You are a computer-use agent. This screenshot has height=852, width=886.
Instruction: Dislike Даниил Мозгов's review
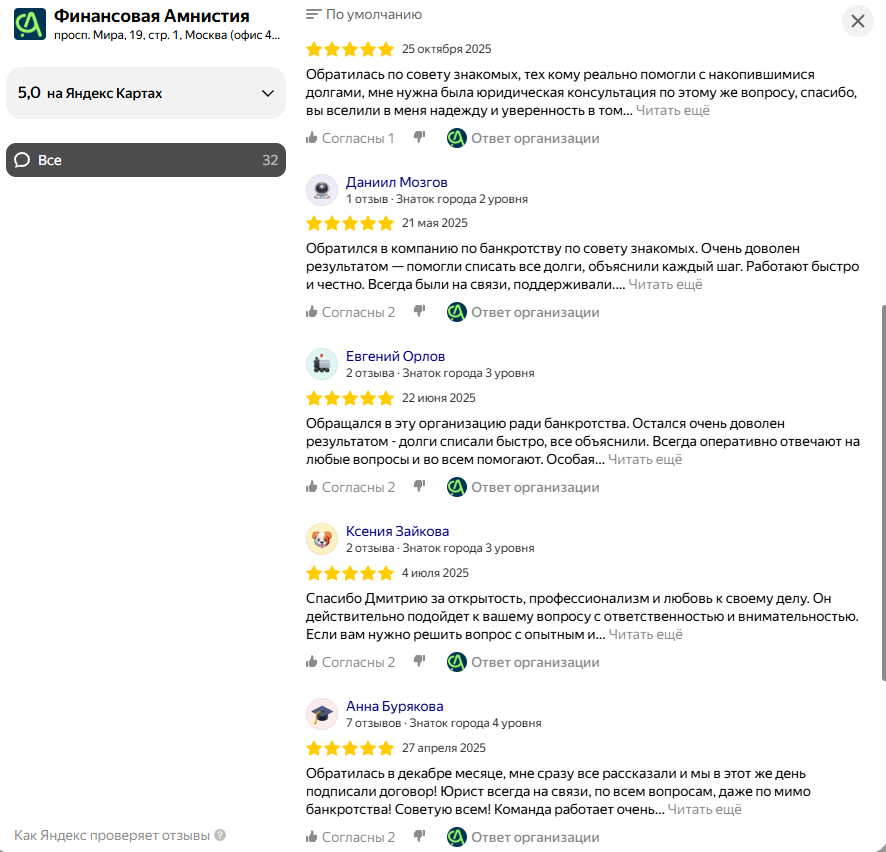420,312
